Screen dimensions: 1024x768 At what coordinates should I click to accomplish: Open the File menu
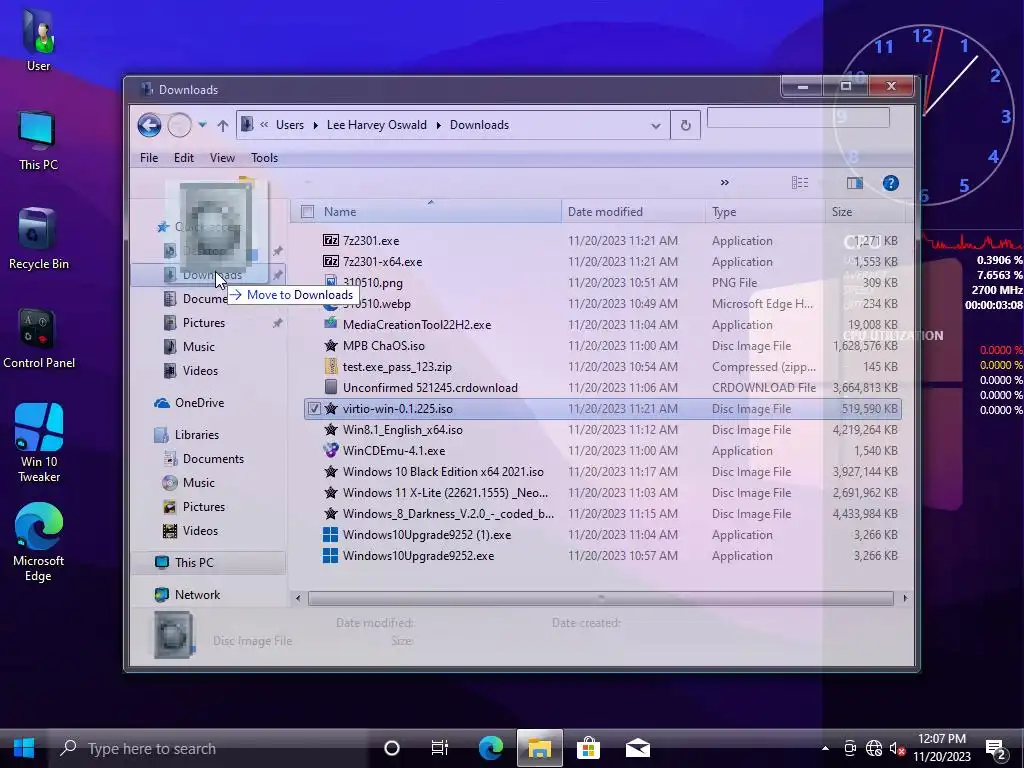(x=149, y=158)
